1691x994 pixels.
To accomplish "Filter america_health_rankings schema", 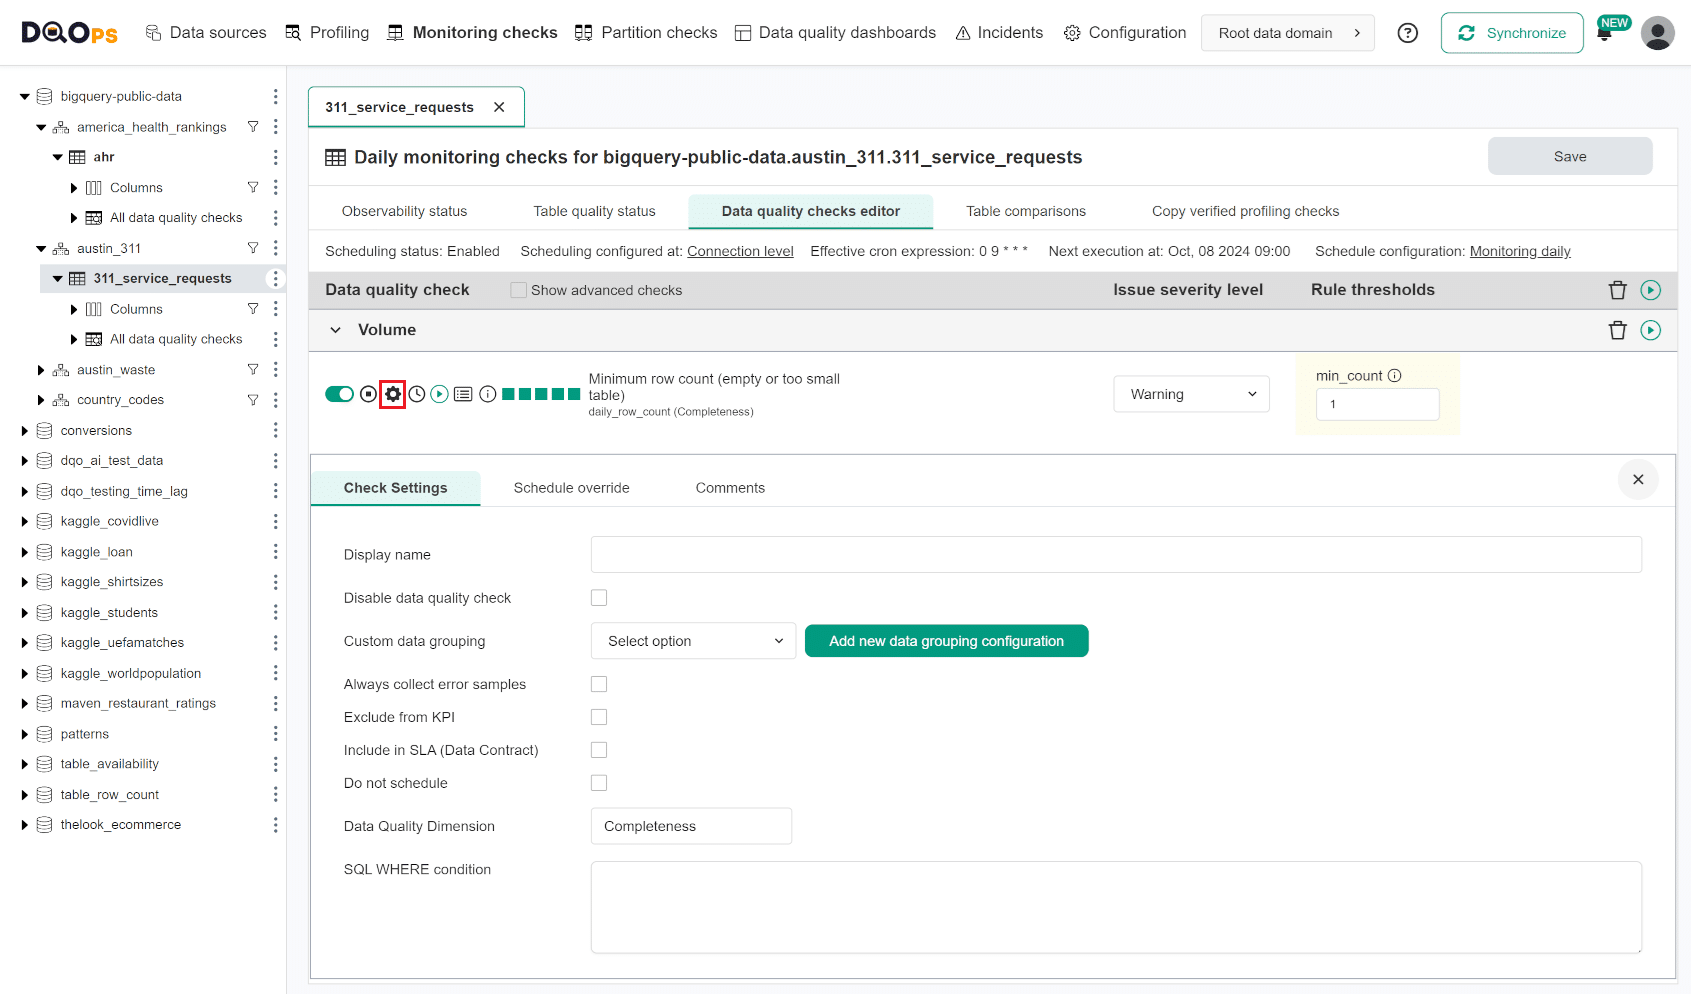I will click(253, 127).
